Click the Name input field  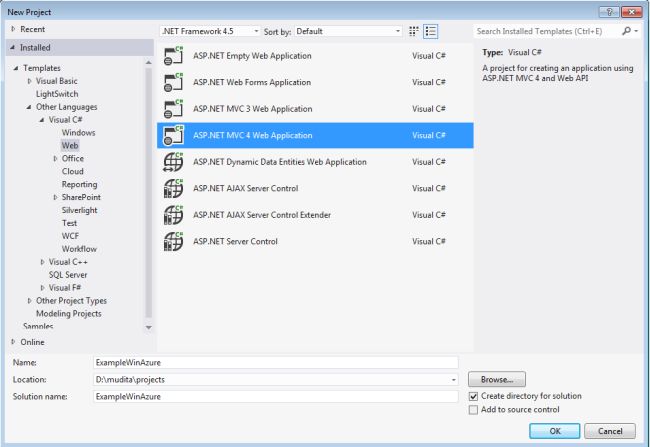(x=276, y=362)
